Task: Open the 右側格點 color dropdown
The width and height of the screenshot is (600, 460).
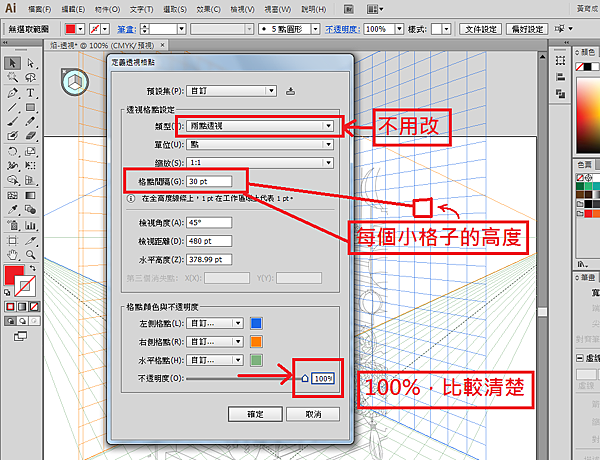Action: click(x=215, y=342)
